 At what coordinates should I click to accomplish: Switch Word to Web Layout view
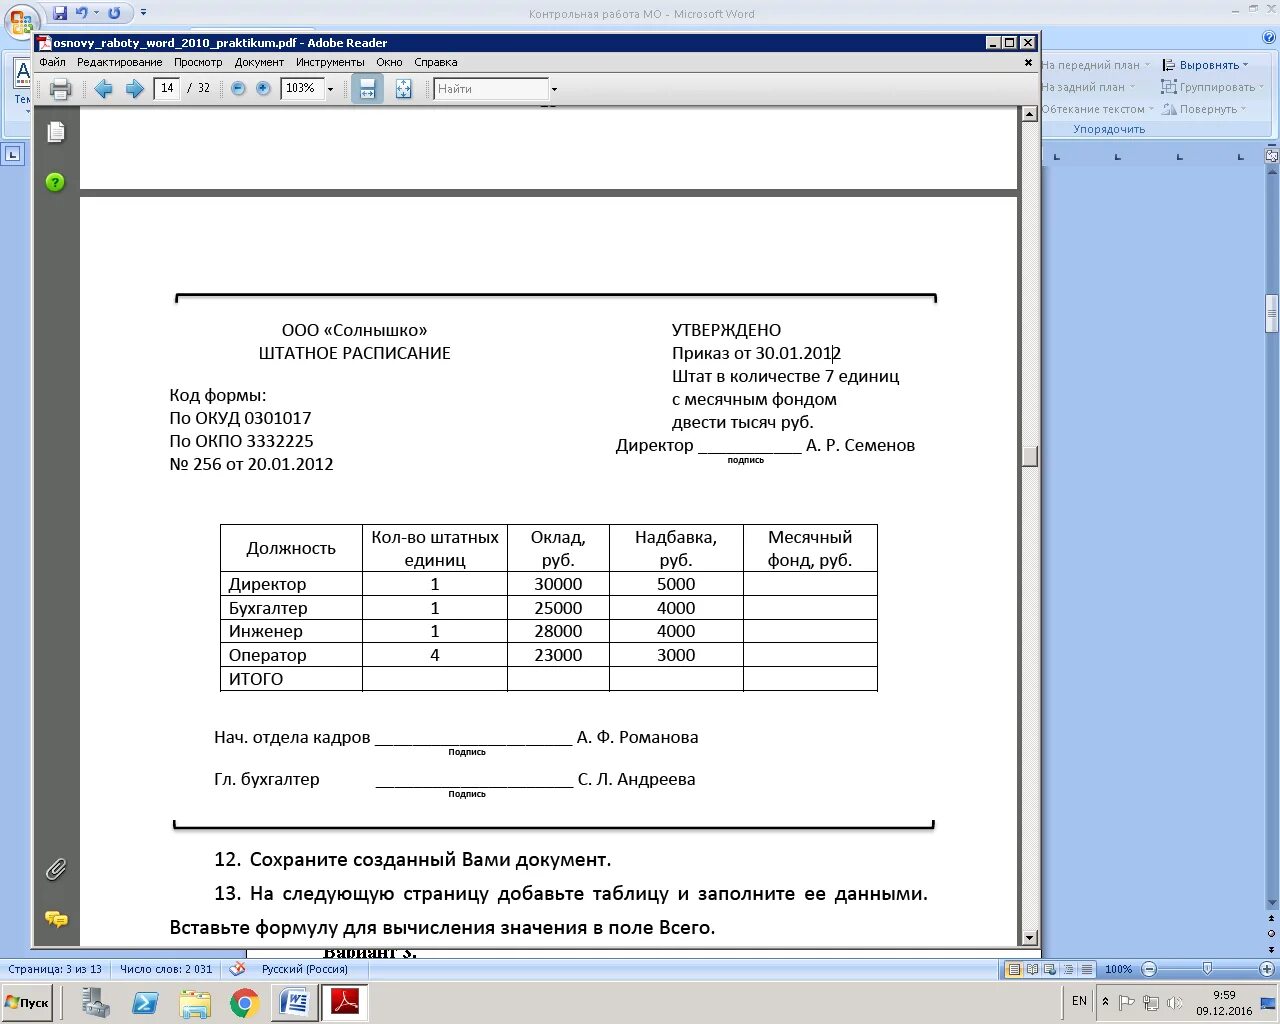(x=1051, y=969)
